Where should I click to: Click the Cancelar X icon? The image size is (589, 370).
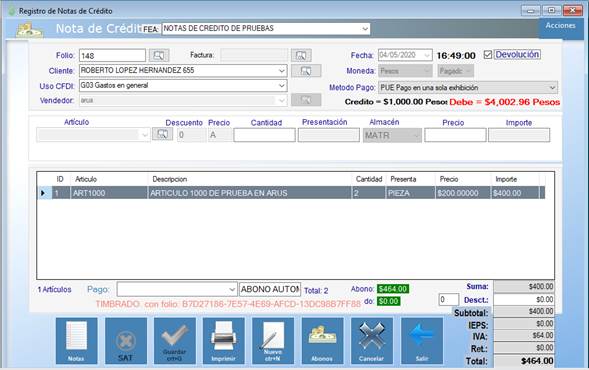point(372,341)
